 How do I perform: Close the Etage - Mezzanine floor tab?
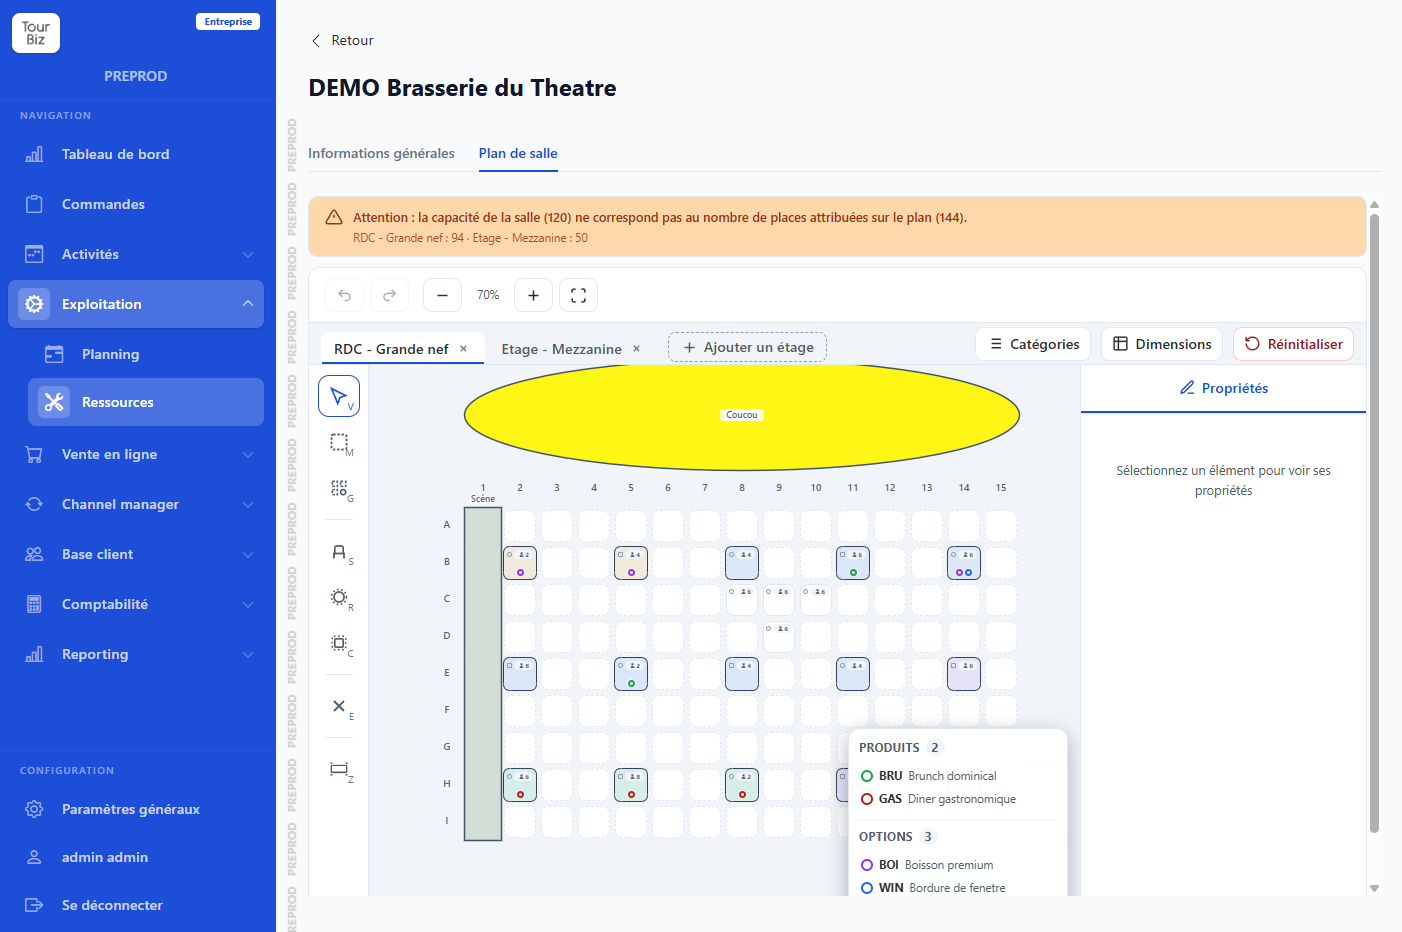click(x=637, y=349)
